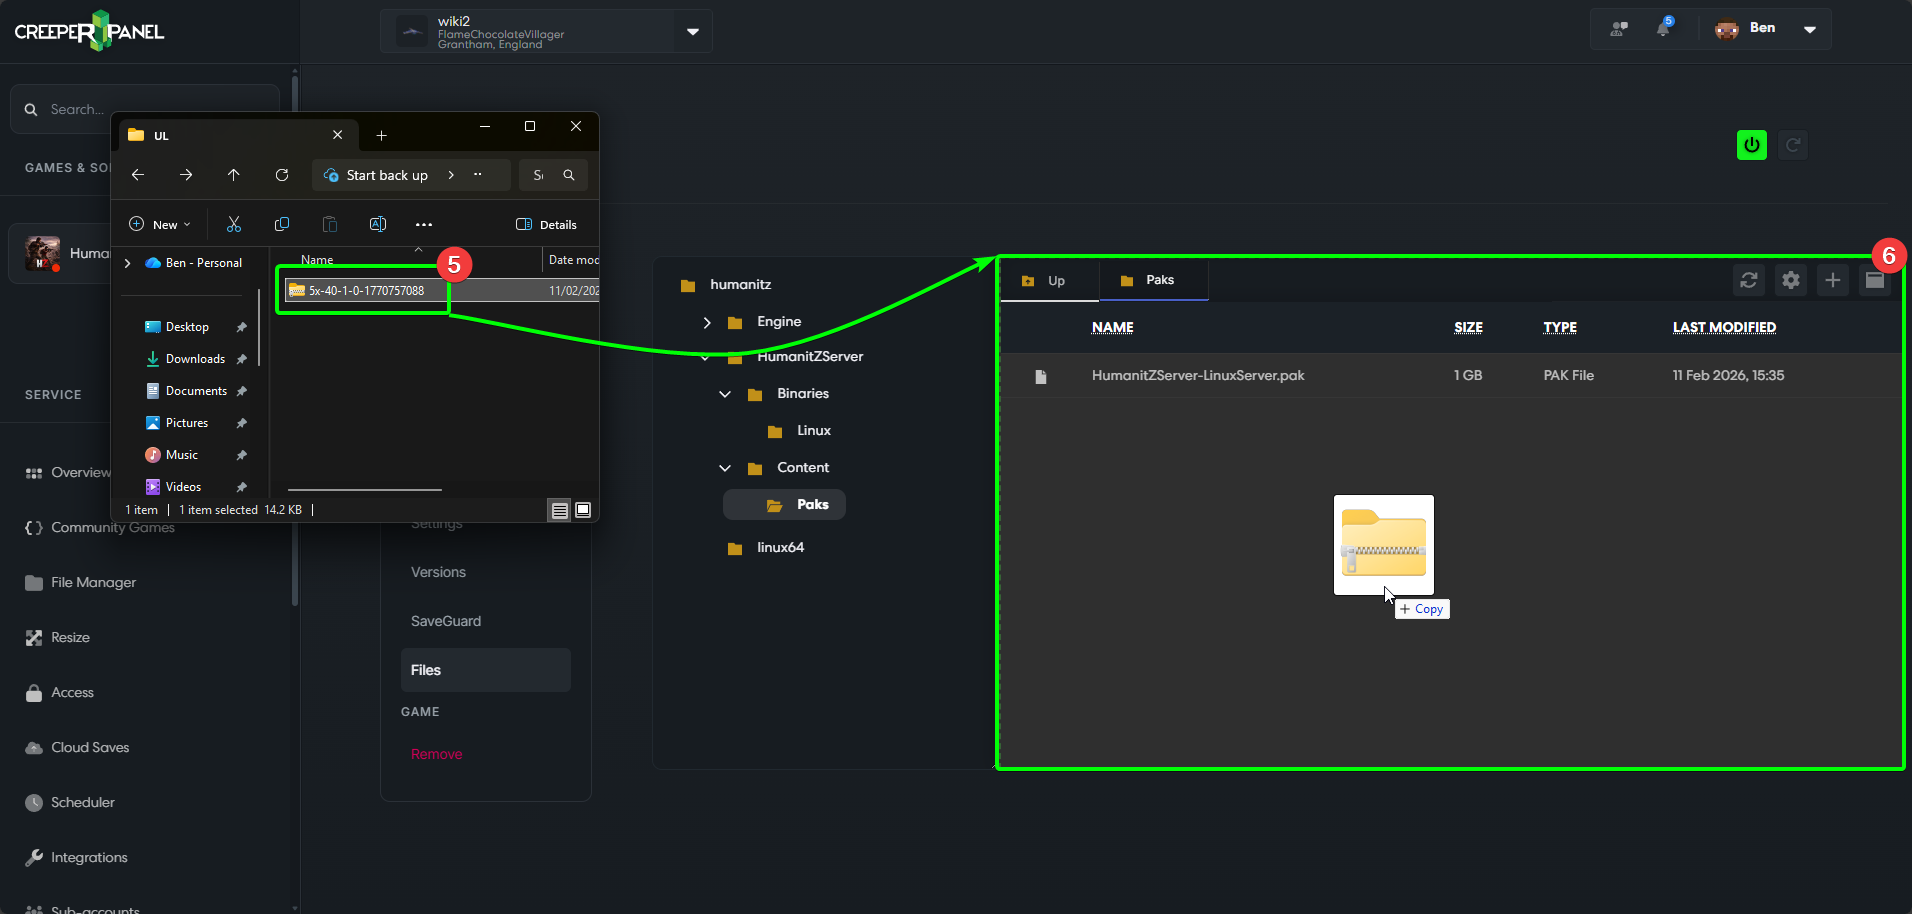Open the notifications bell icon
The height and width of the screenshot is (914, 1912).
pos(1663,29)
